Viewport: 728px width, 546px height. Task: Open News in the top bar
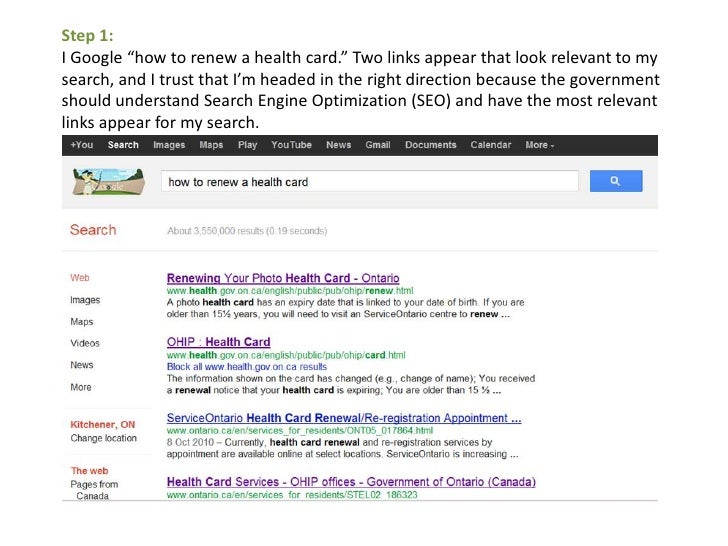pos(338,145)
